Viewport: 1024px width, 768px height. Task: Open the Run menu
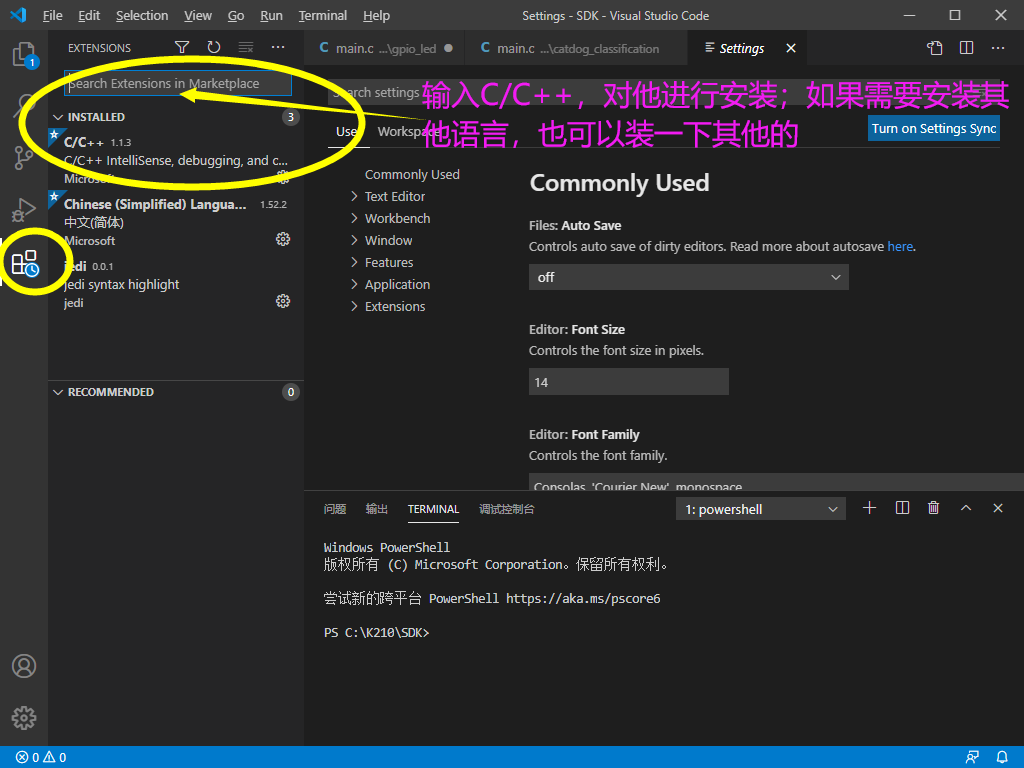(271, 15)
